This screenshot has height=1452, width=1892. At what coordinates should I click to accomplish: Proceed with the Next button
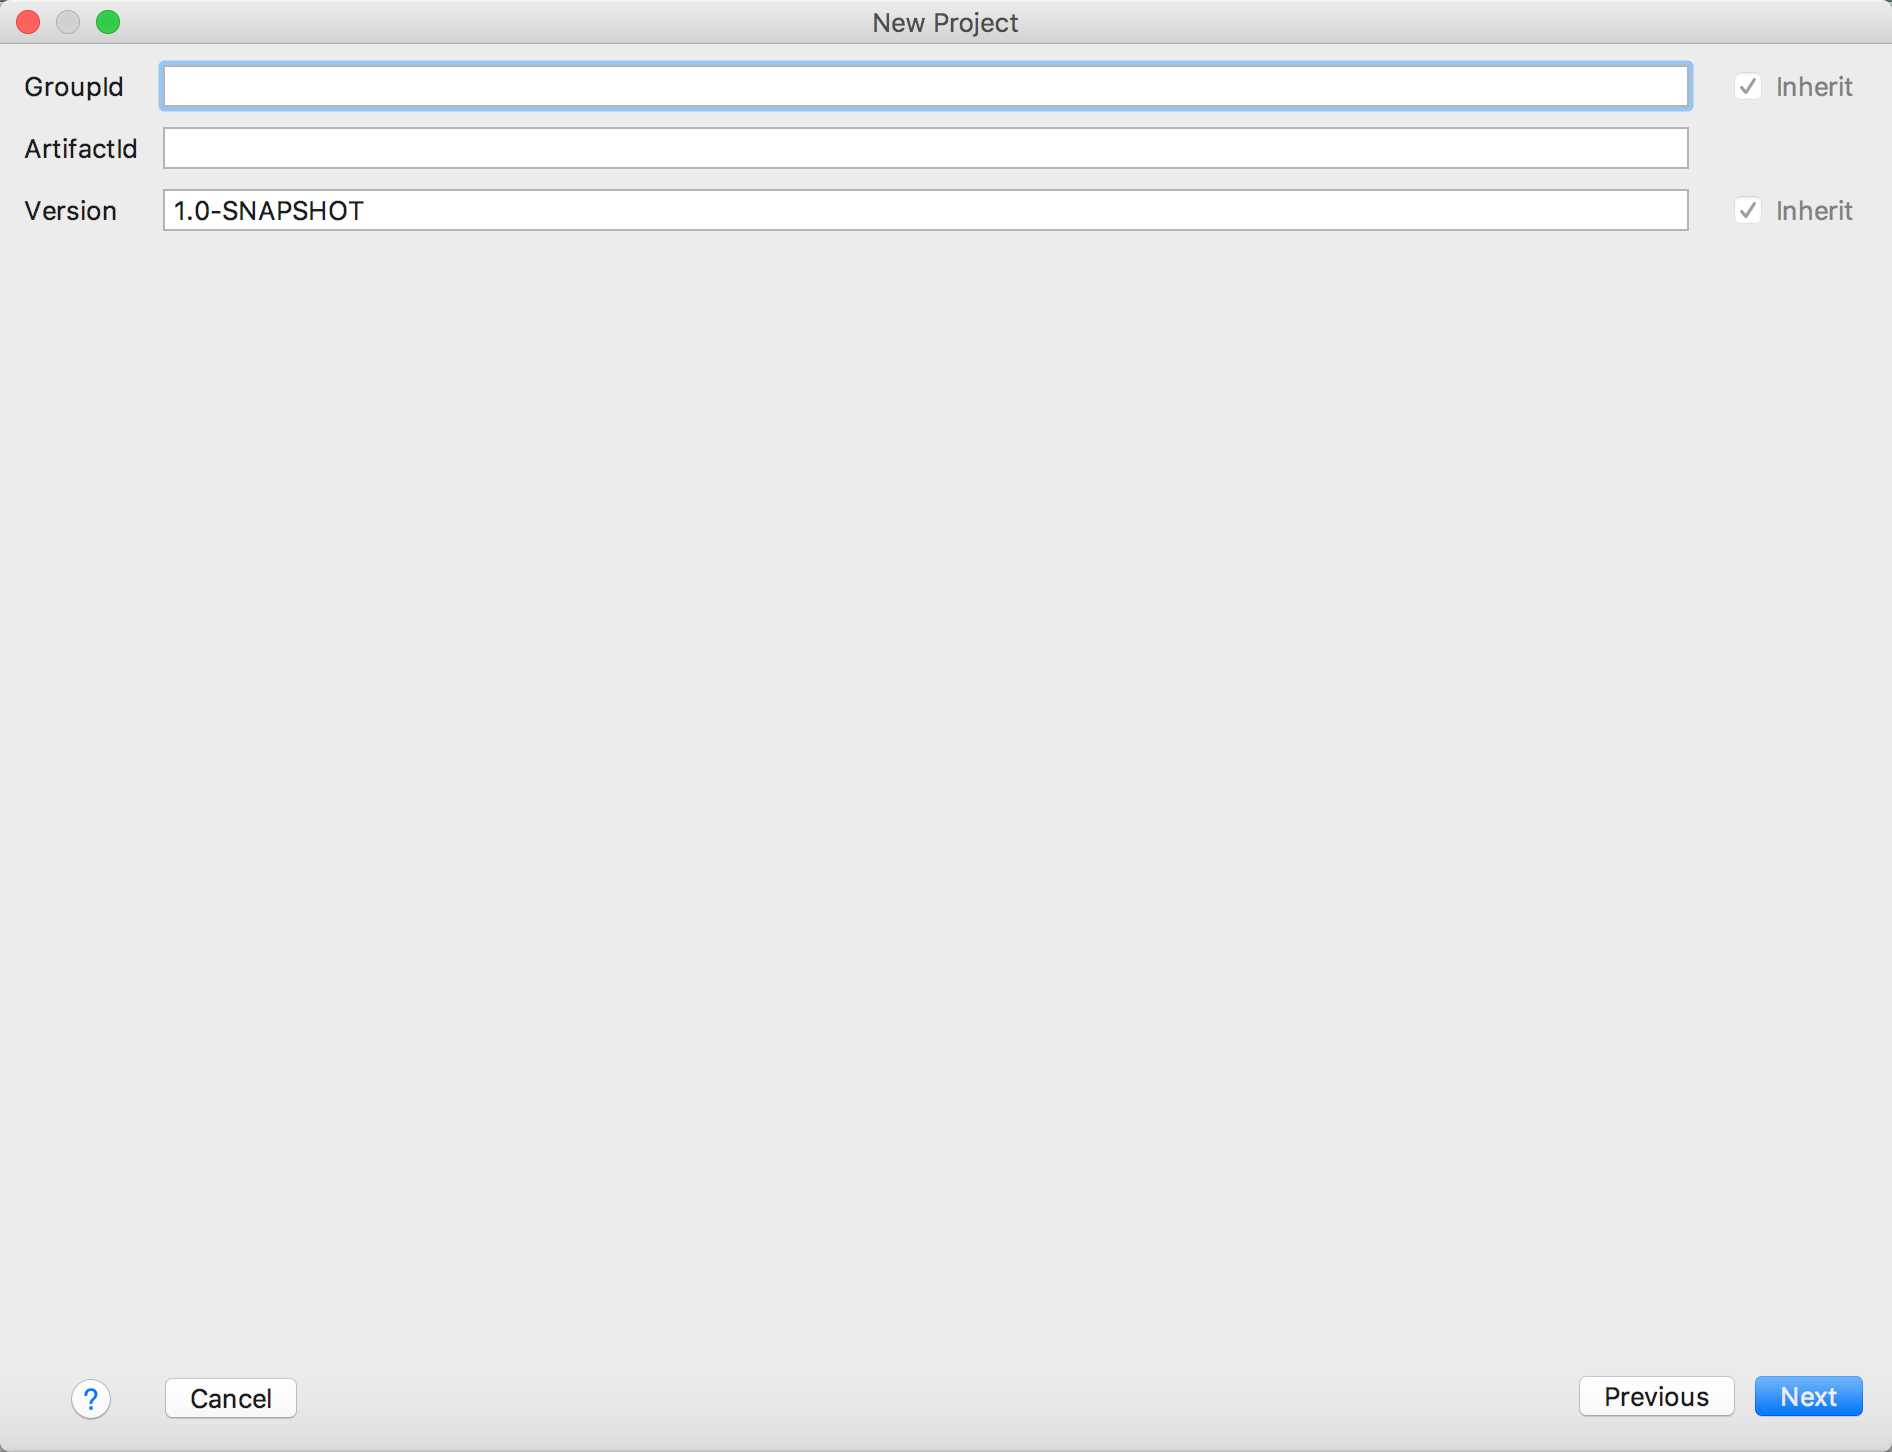(x=1808, y=1396)
